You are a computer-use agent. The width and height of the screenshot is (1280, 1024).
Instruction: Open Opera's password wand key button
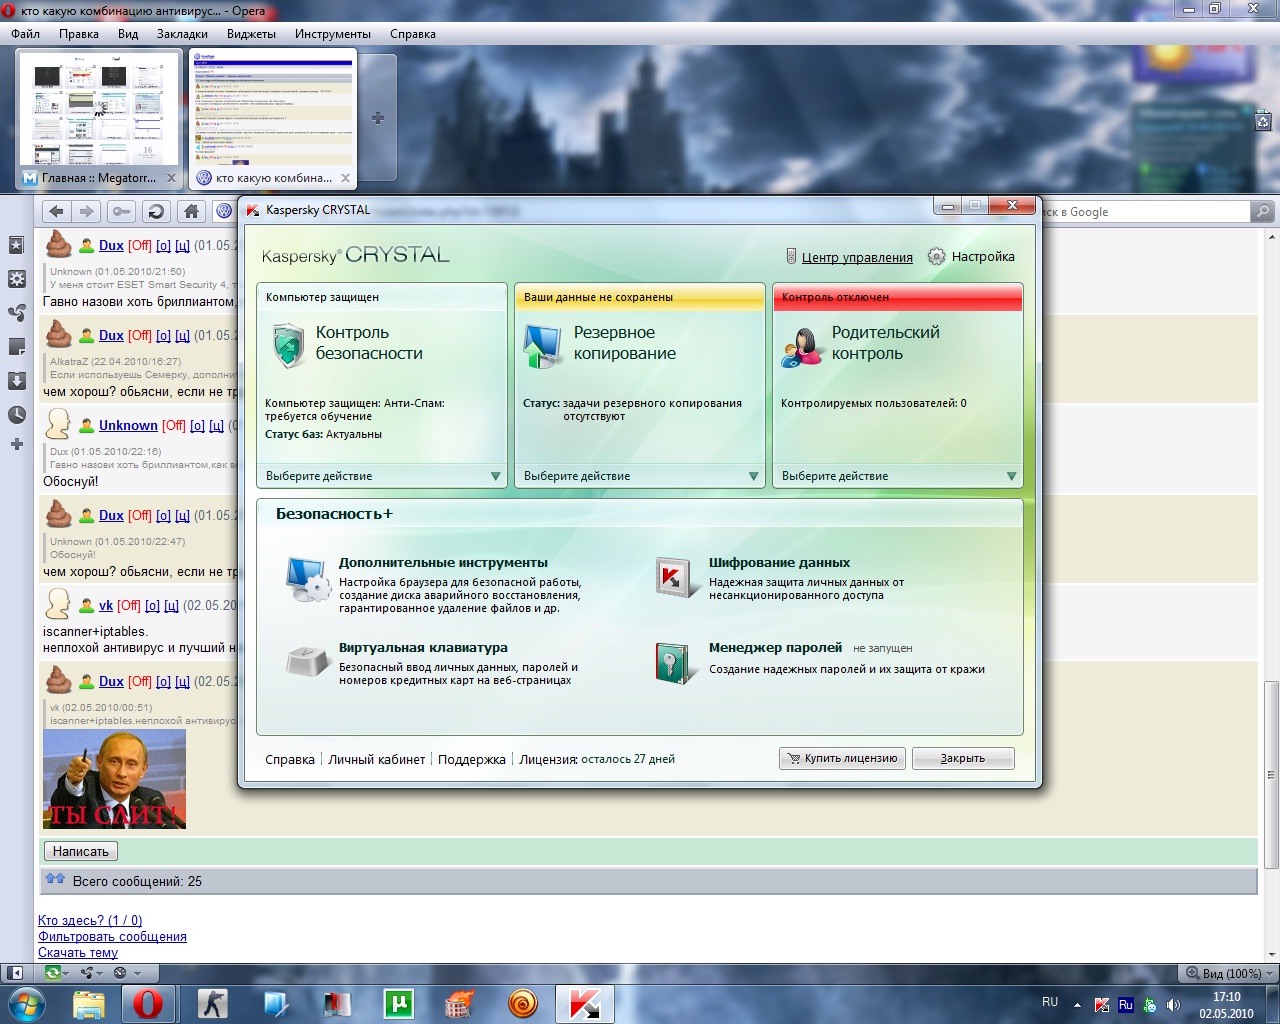(x=121, y=211)
